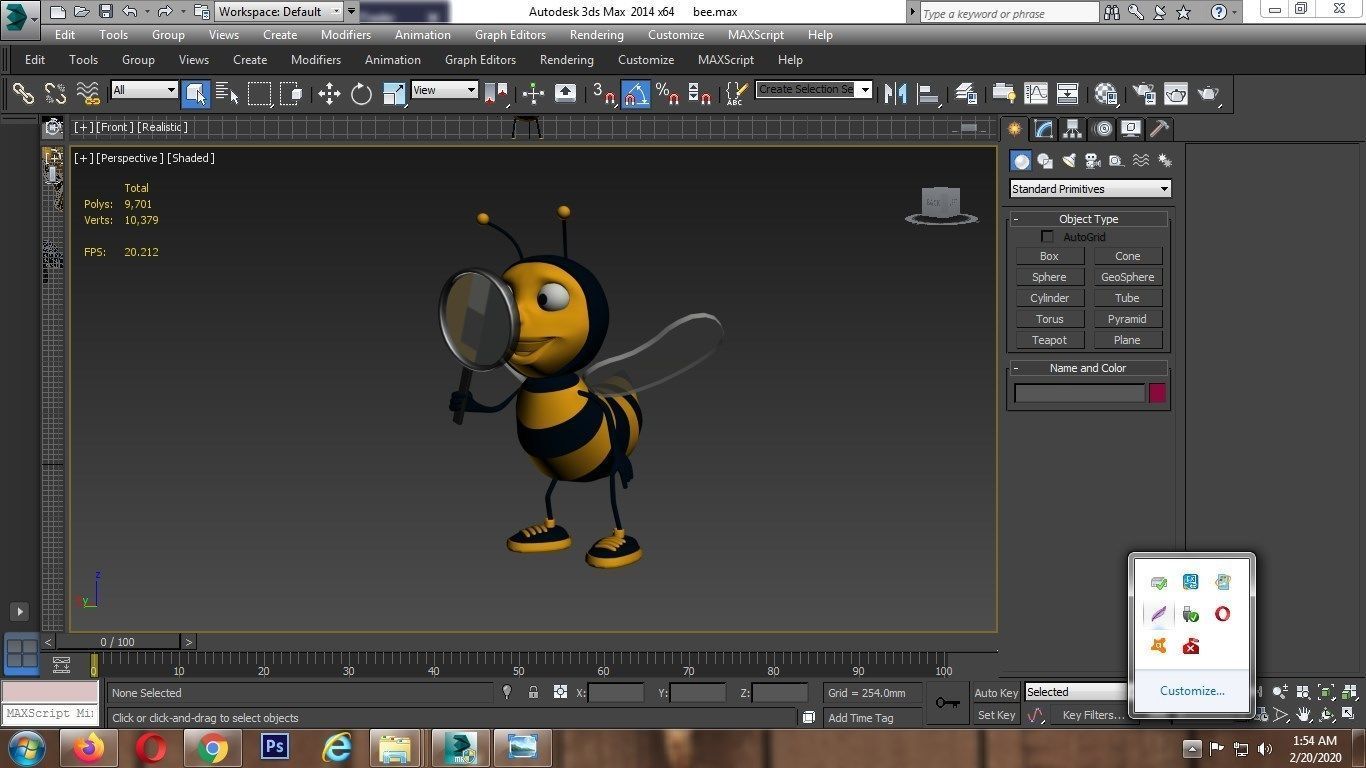Switch to the Hierarchy panel tab
The width and height of the screenshot is (1366, 768).
click(x=1073, y=129)
